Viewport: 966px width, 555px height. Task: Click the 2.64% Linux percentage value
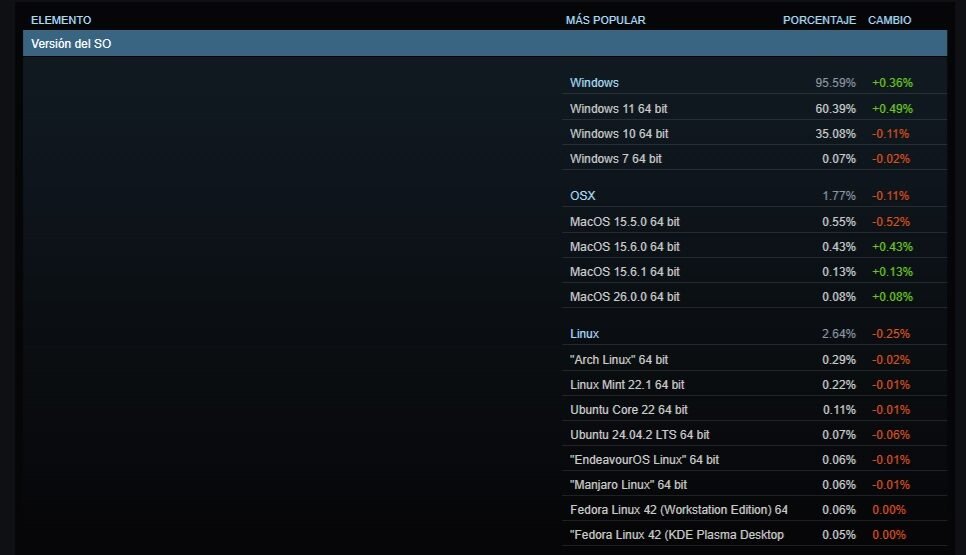point(839,334)
